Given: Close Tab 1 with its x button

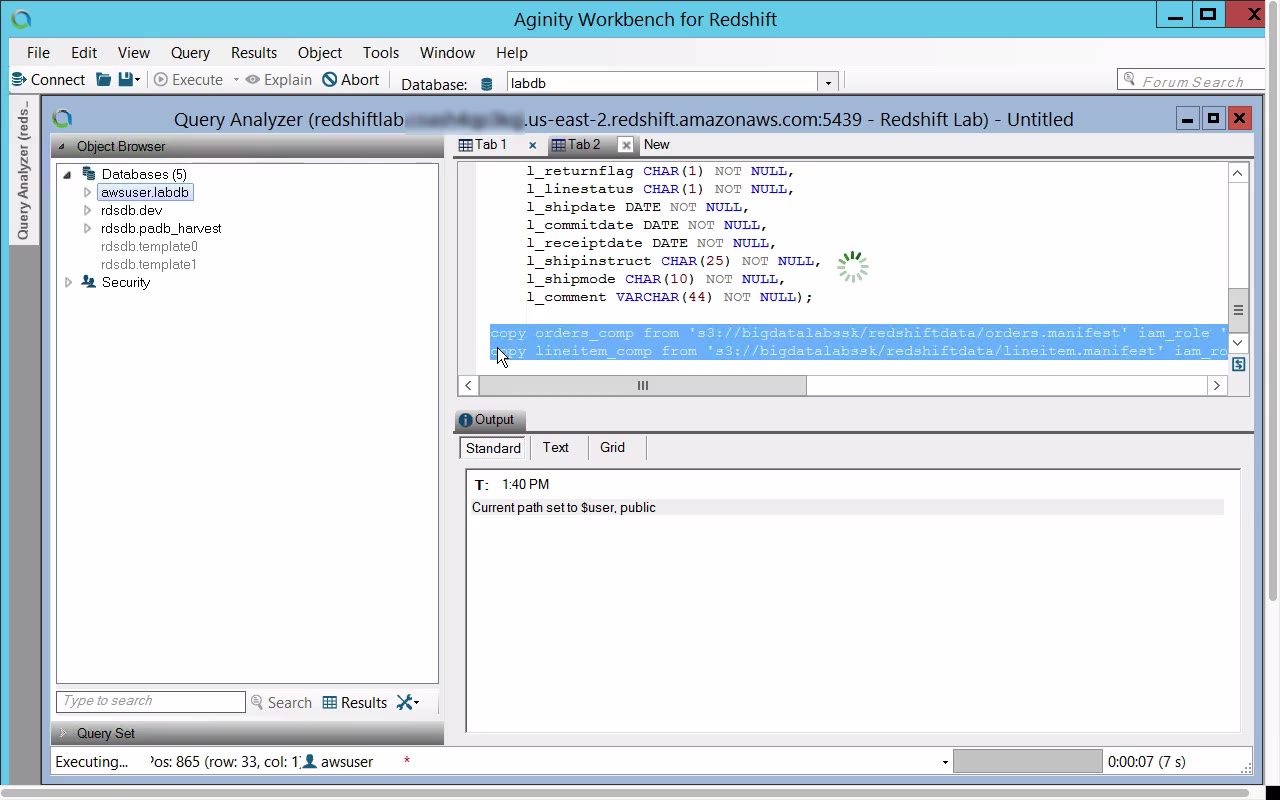Looking at the screenshot, I should coord(532,145).
